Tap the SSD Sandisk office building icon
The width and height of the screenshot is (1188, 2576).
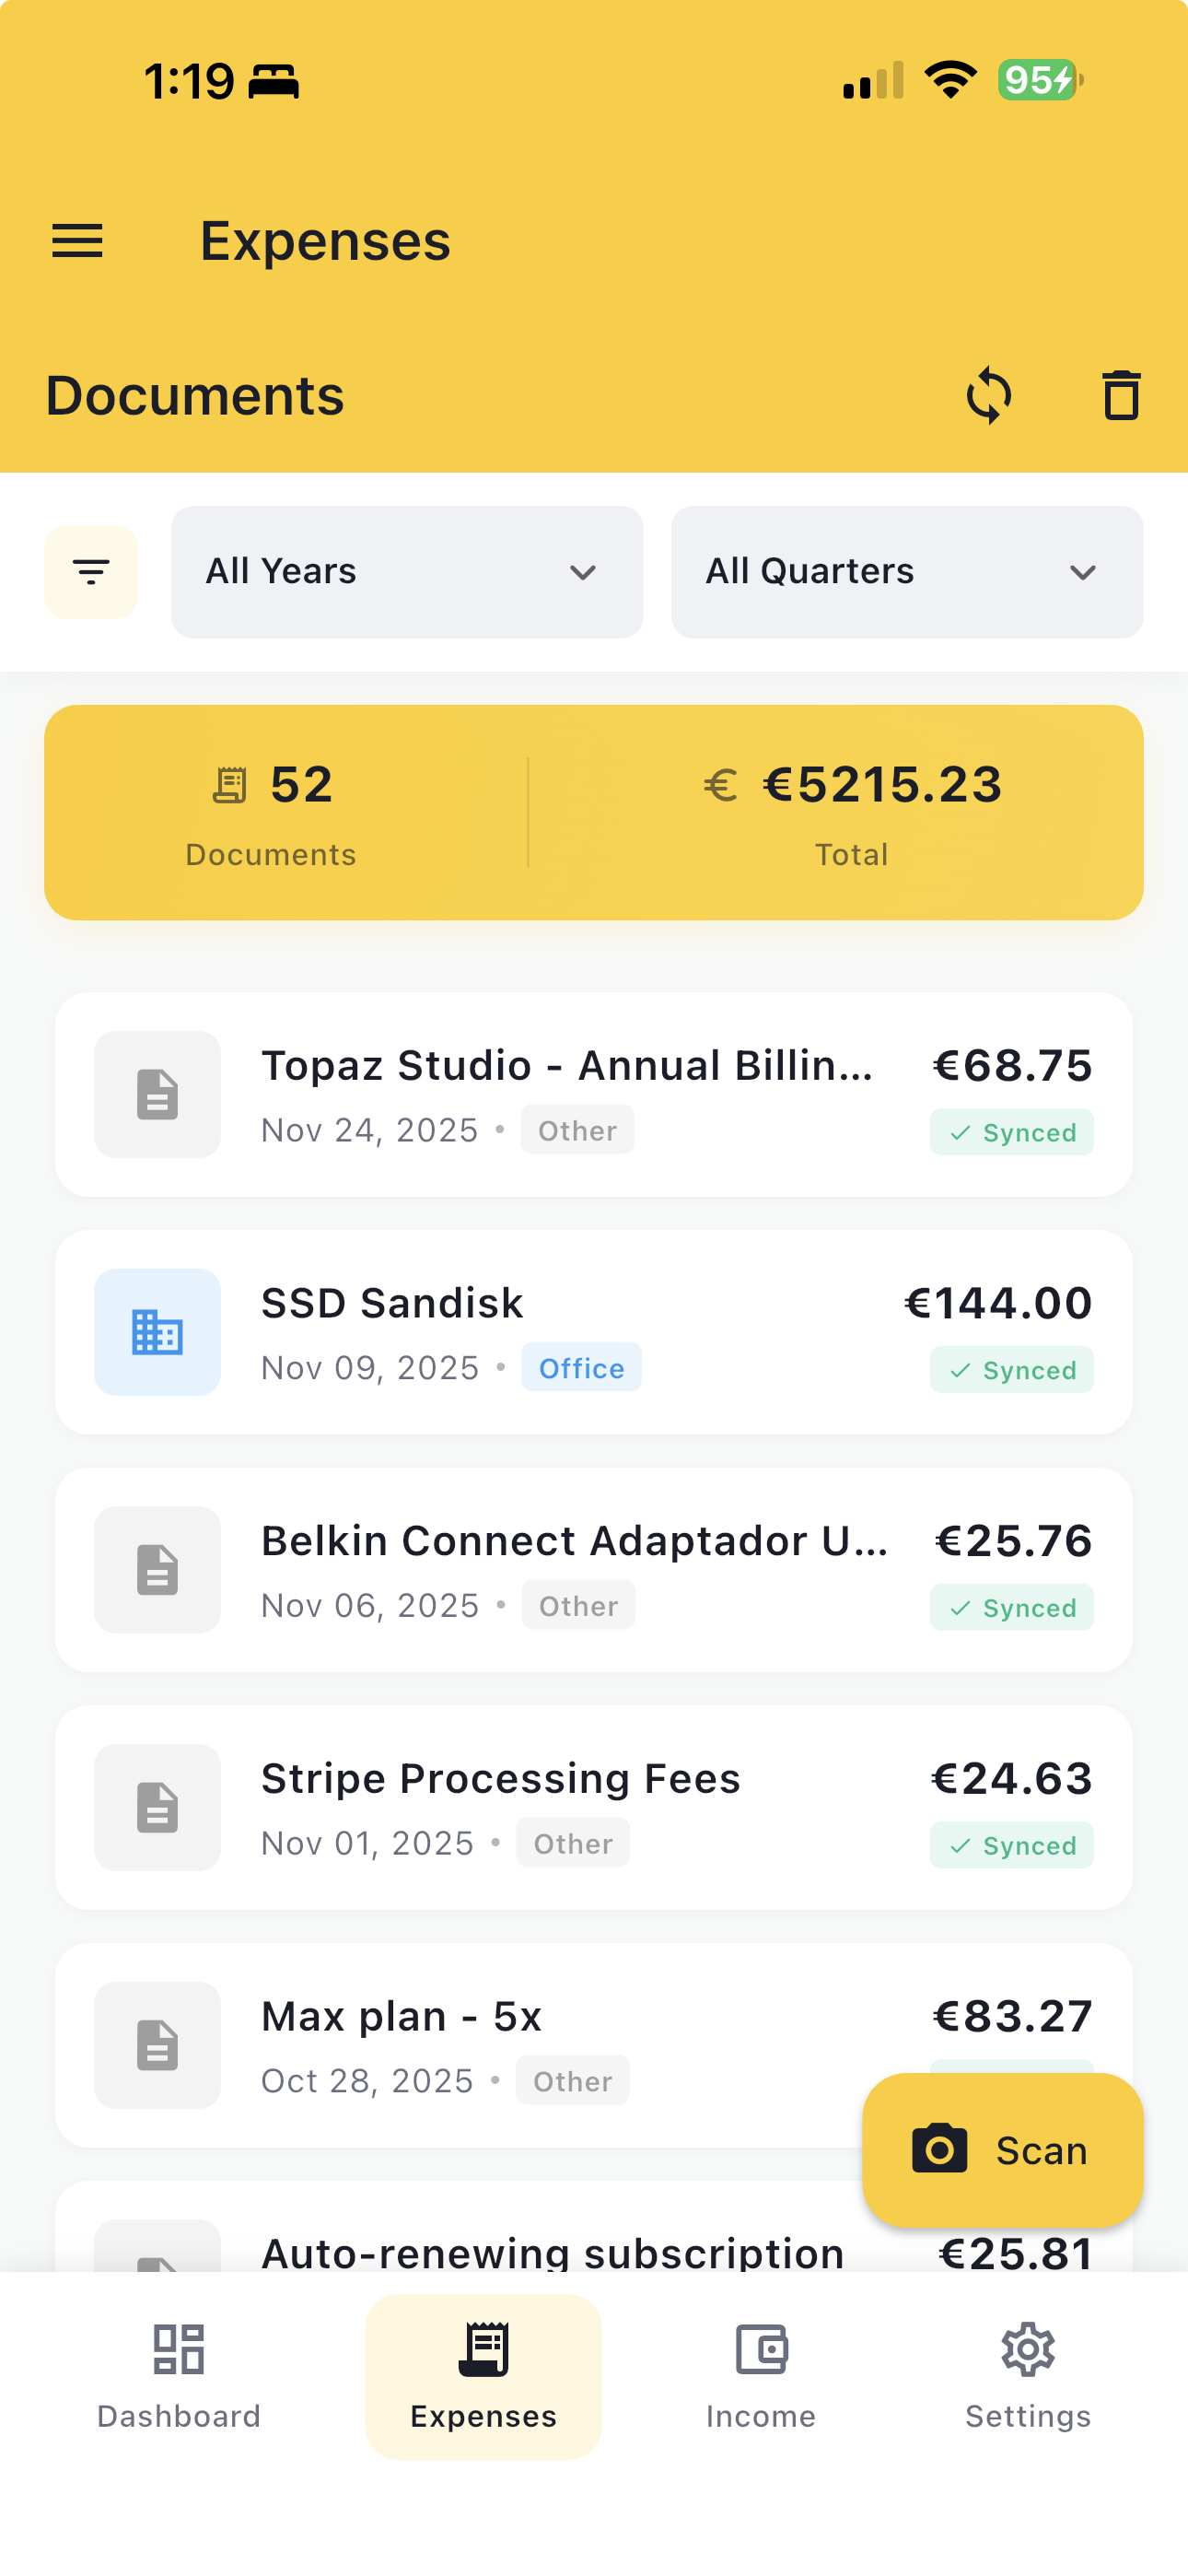click(157, 1332)
